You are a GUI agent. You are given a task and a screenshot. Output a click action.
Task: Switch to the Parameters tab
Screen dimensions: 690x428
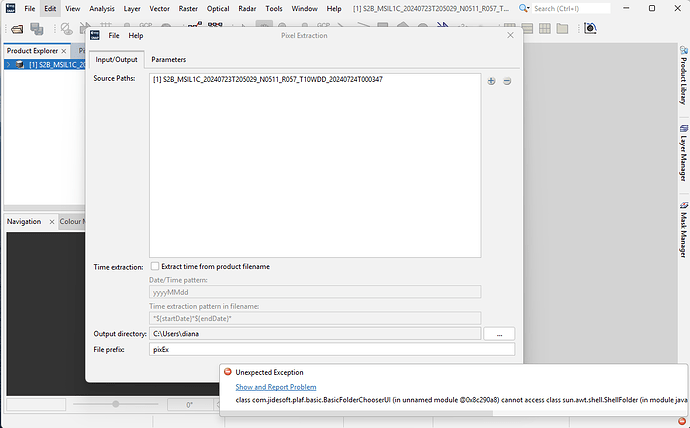(168, 60)
